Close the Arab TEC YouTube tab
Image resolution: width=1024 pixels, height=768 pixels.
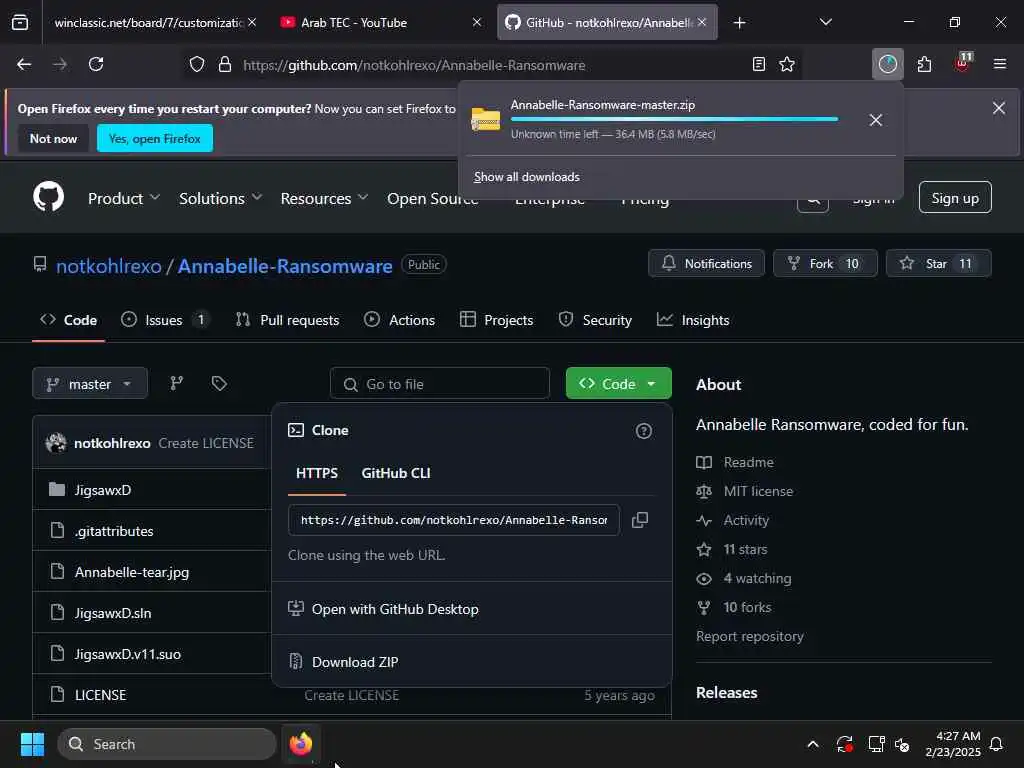pos(477,22)
